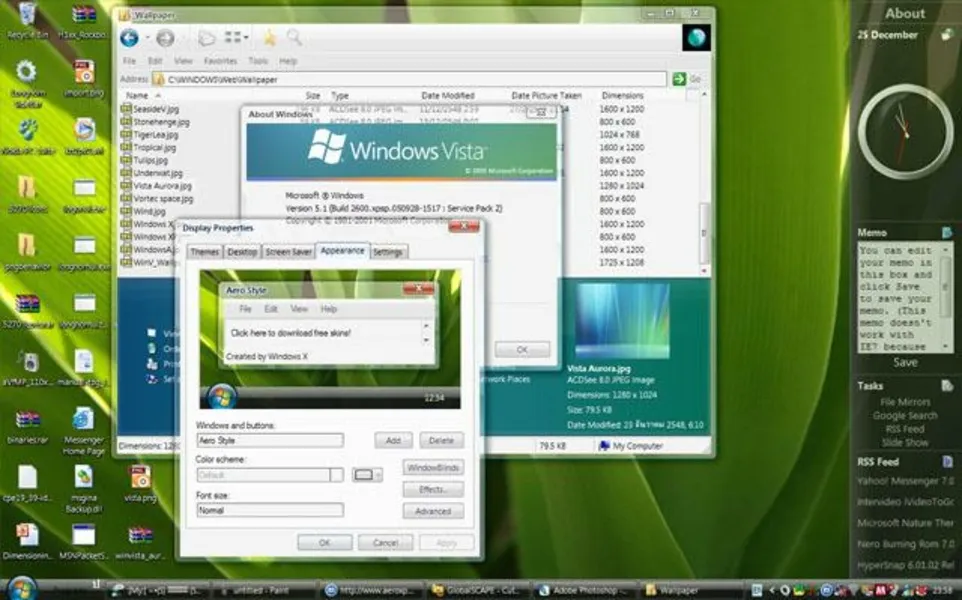Open the Edit menu in Wallpaper window
Image resolution: width=962 pixels, height=600 pixels.
click(155, 61)
